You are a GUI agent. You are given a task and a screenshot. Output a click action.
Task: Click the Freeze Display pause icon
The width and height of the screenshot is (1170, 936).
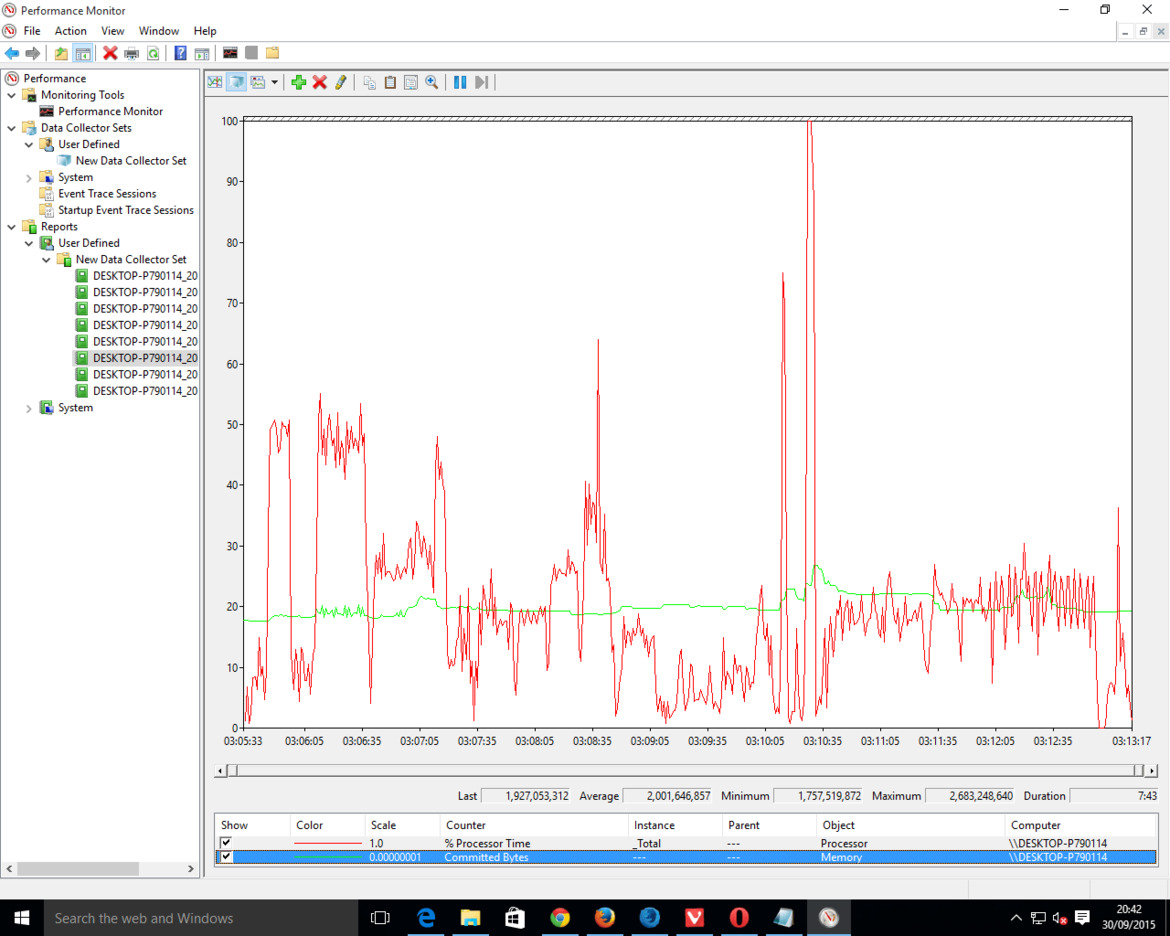tap(460, 82)
